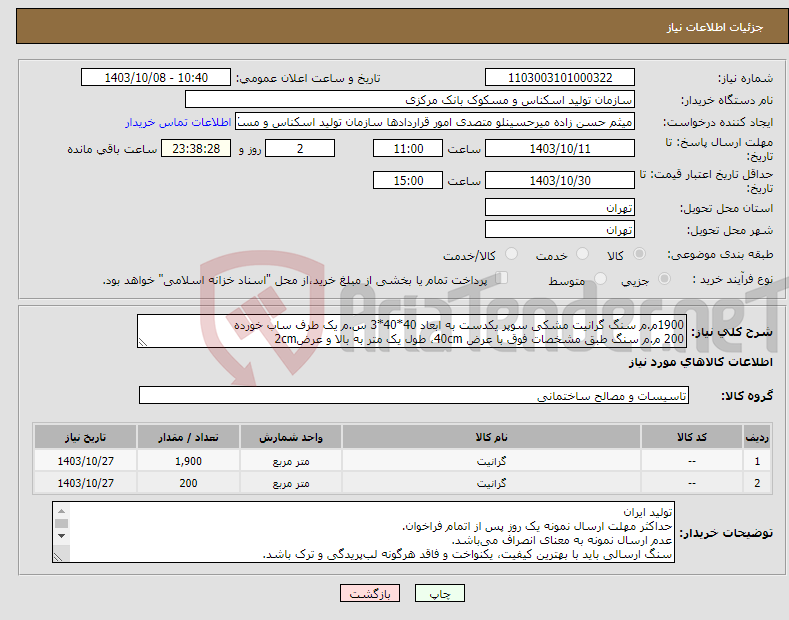789x620 pixels.
Task: Click the تعداد / مقدار column header
Action: point(188,437)
